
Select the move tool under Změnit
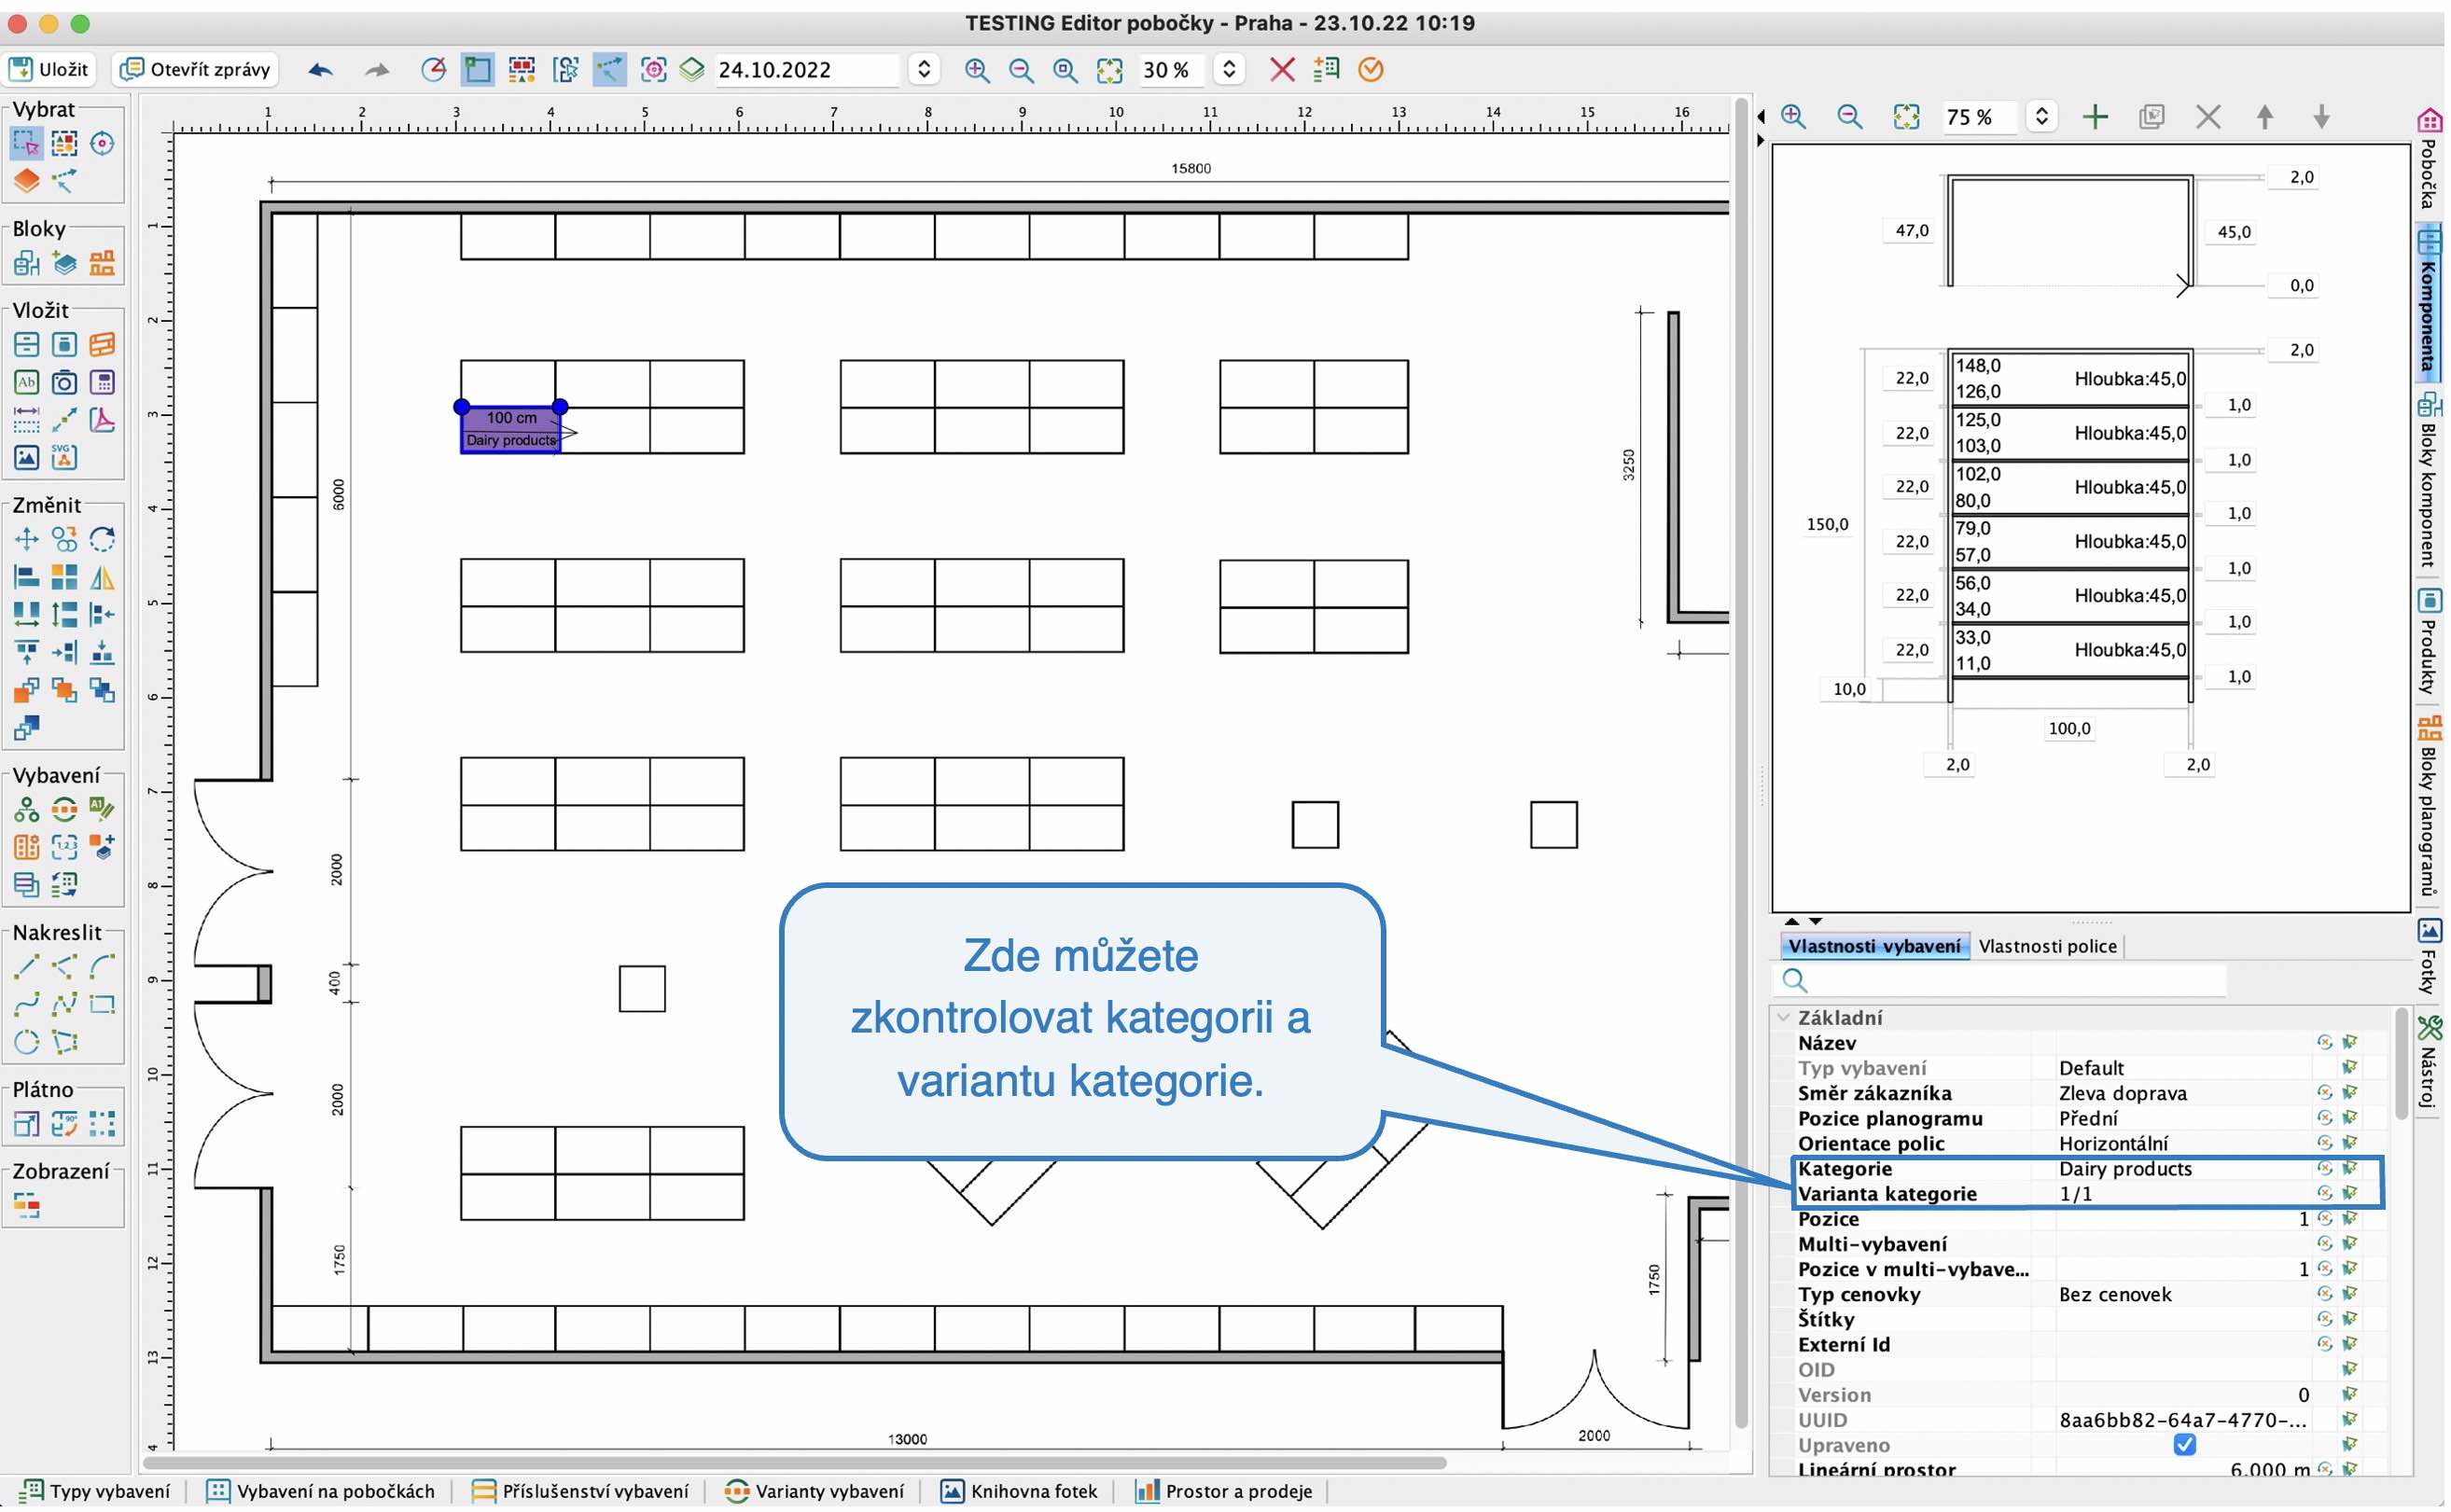click(x=27, y=540)
